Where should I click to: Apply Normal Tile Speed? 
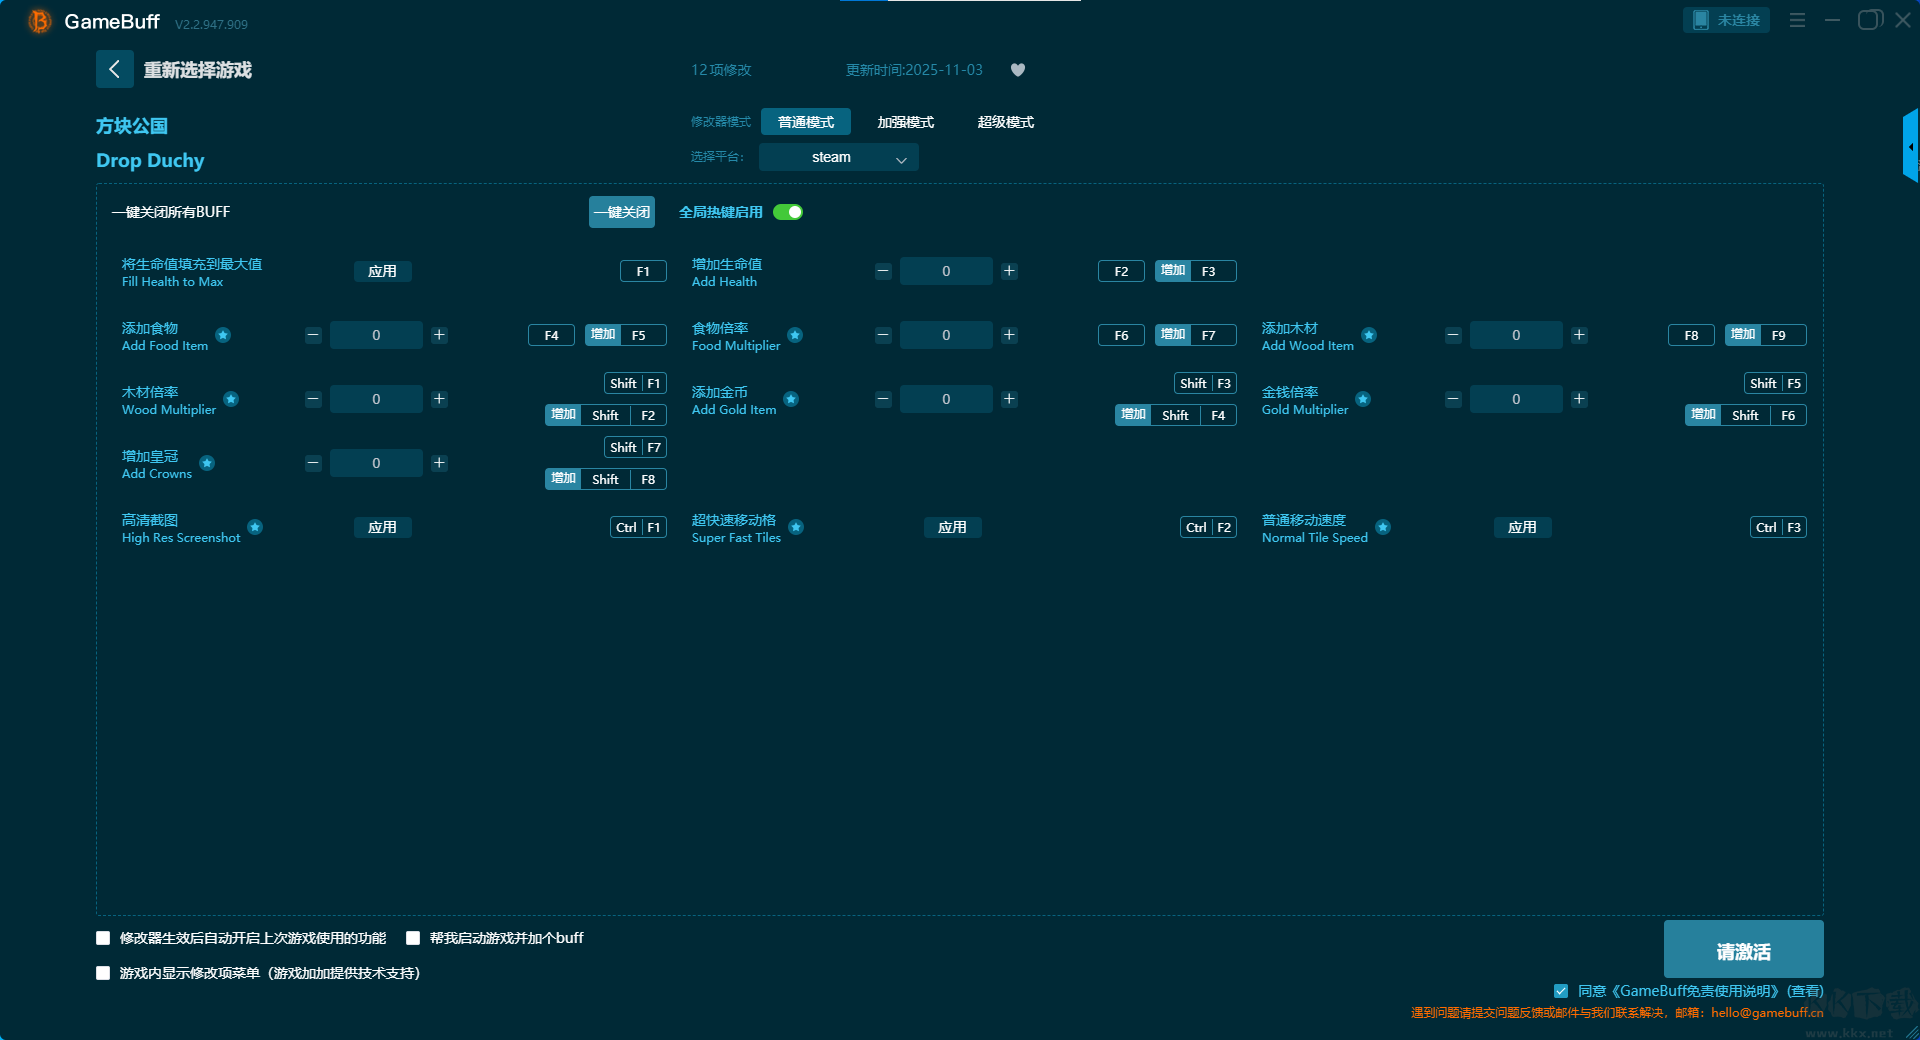click(x=1522, y=527)
